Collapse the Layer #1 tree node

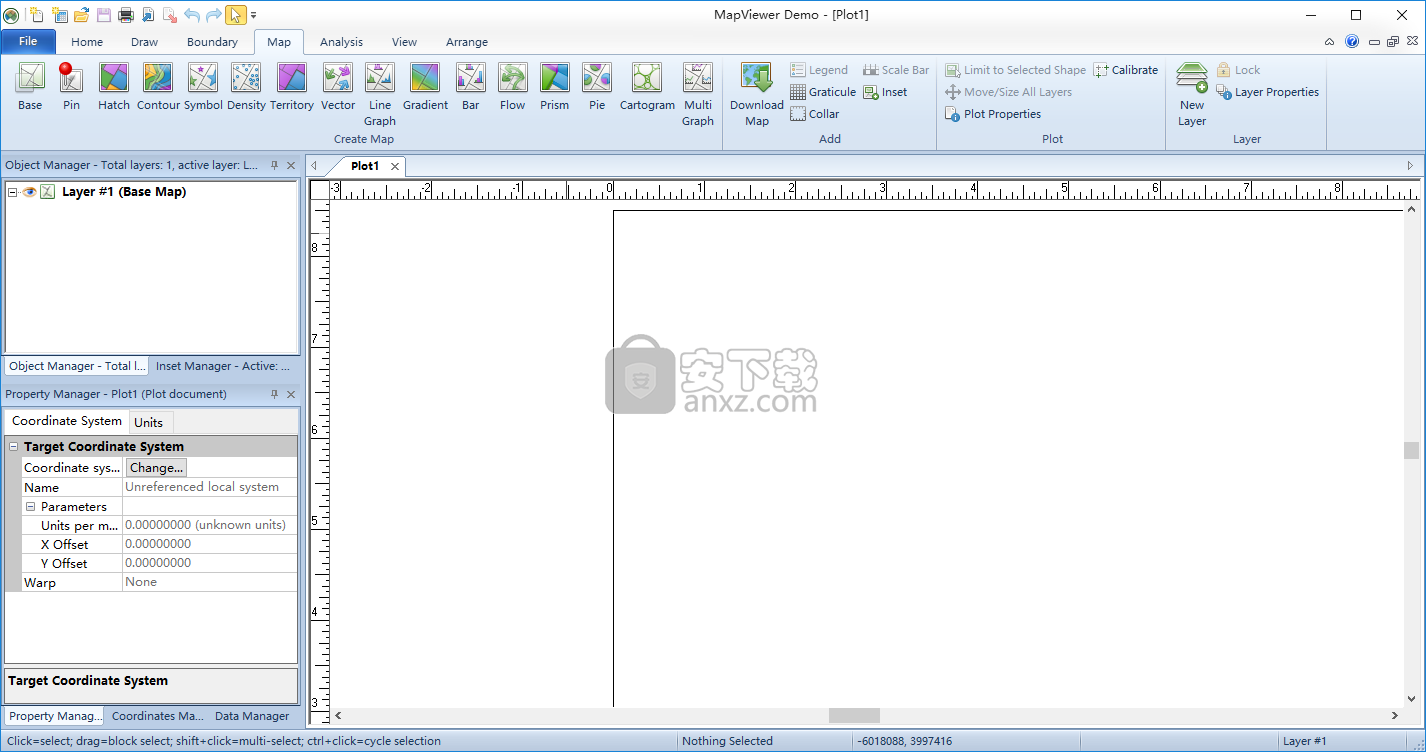click(x=12, y=192)
